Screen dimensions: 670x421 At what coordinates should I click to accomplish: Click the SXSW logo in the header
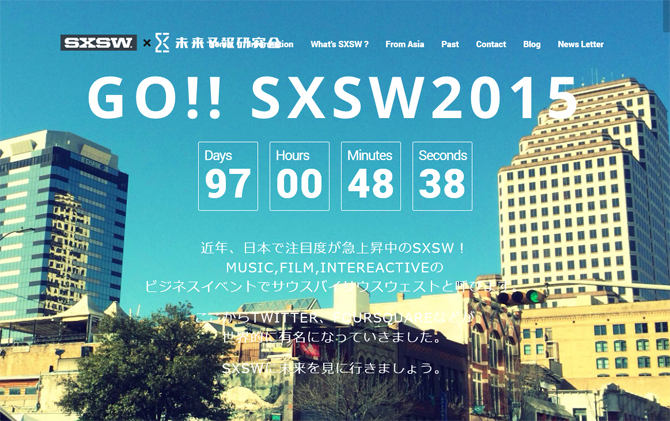click(x=99, y=43)
